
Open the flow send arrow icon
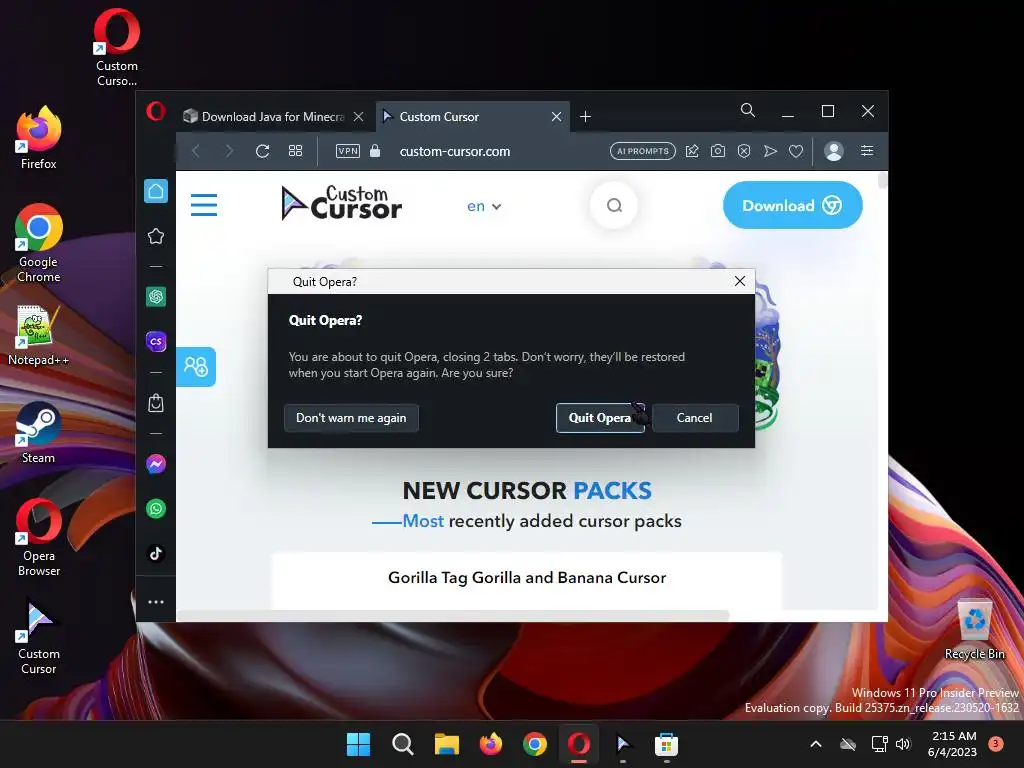(771, 152)
